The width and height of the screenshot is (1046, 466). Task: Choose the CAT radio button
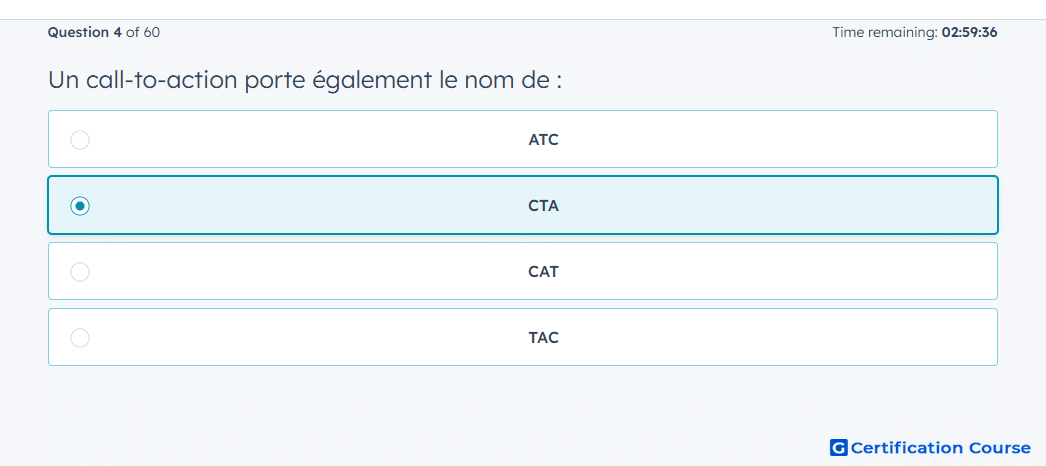(80, 272)
